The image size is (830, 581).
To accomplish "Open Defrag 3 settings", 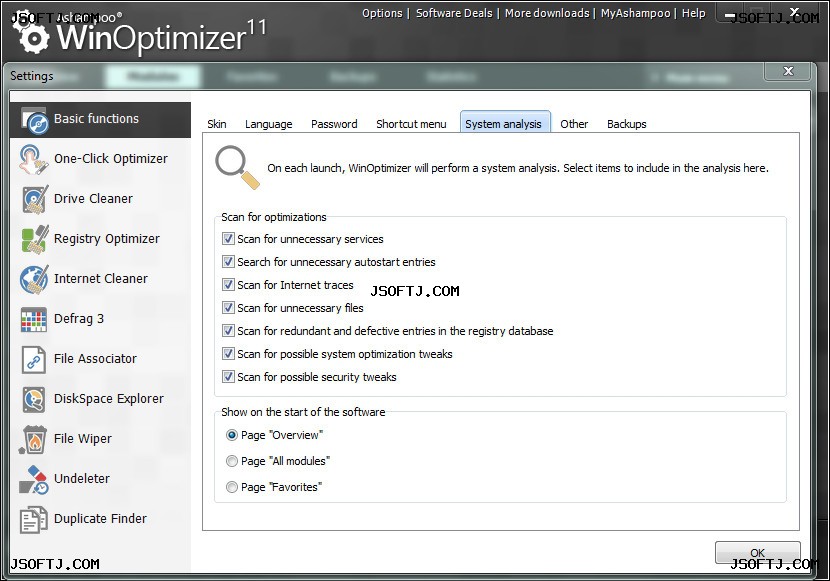I will click(x=101, y=319).
